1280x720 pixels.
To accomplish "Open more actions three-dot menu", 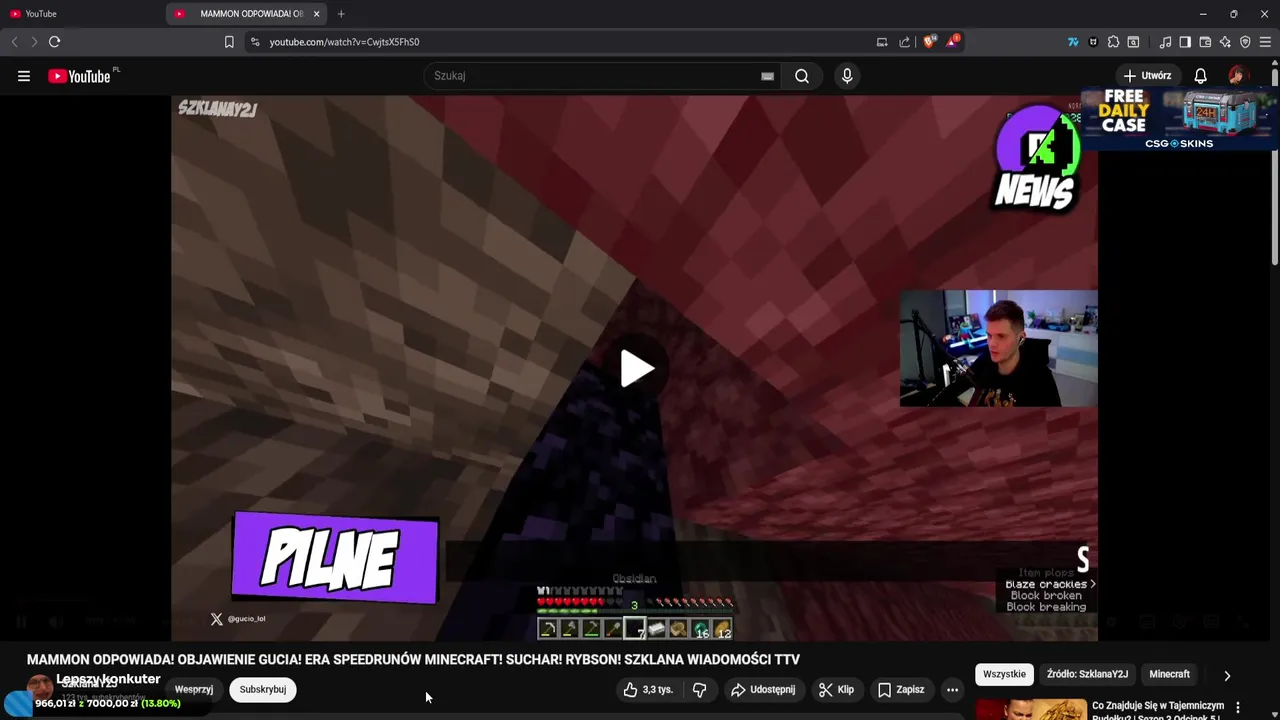I will click(x=952, y=689).
